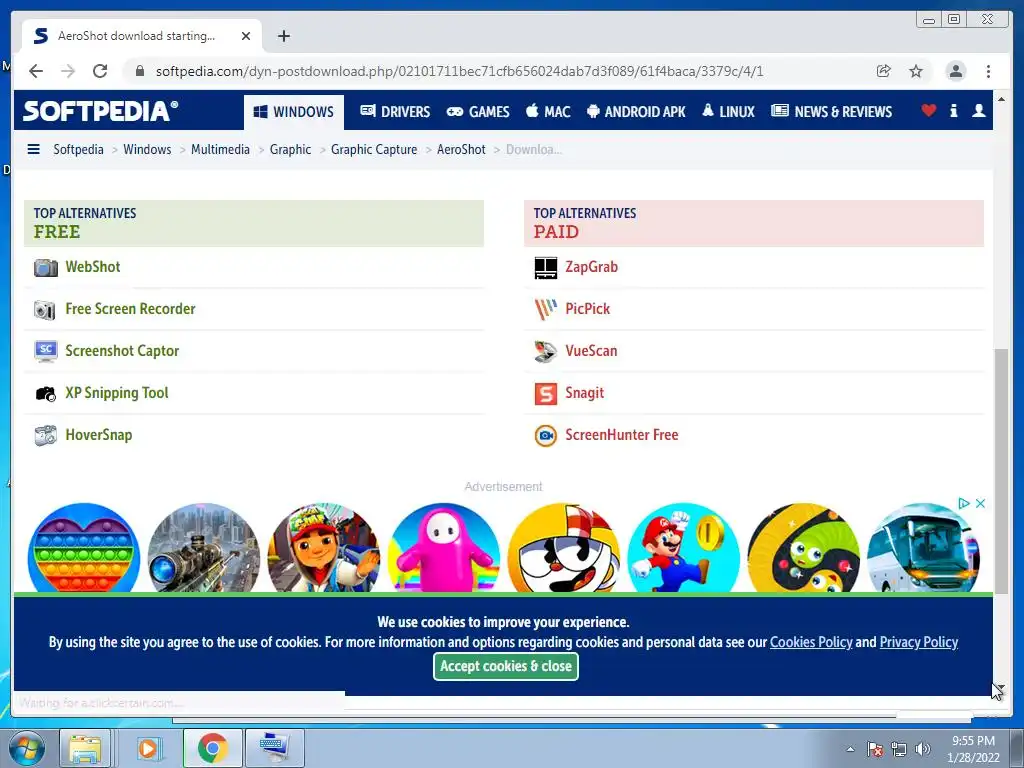Go to Multimedia breadcrumb
The width and height of the screenshot is (1024, 768).
(220, 150)
